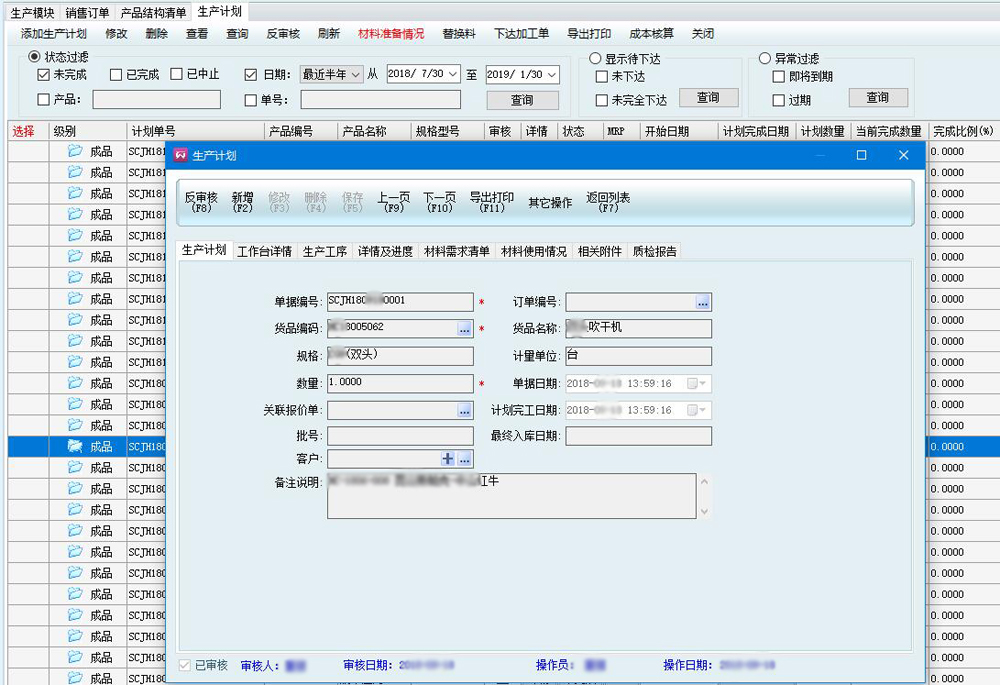Enable the 已完成 checkbox filter
Viewport: 1000px width, 685px height.
116,74
